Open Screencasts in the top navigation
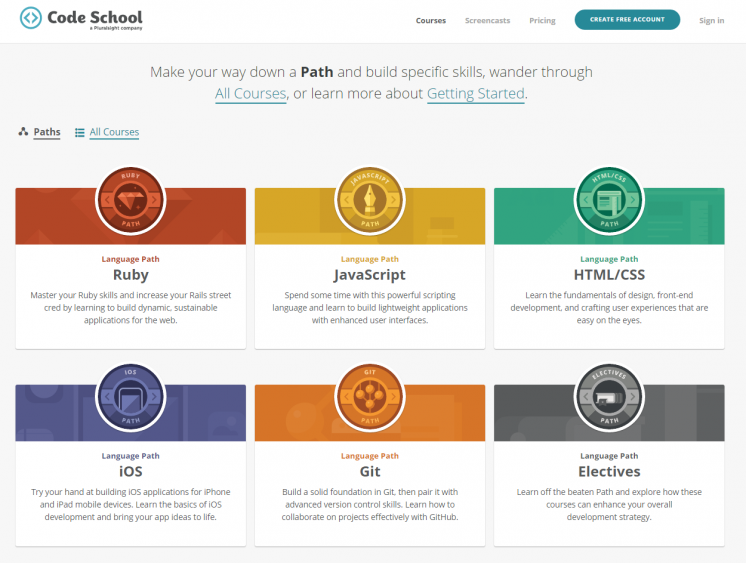746x563 pixels. click(x=487, y=20)
